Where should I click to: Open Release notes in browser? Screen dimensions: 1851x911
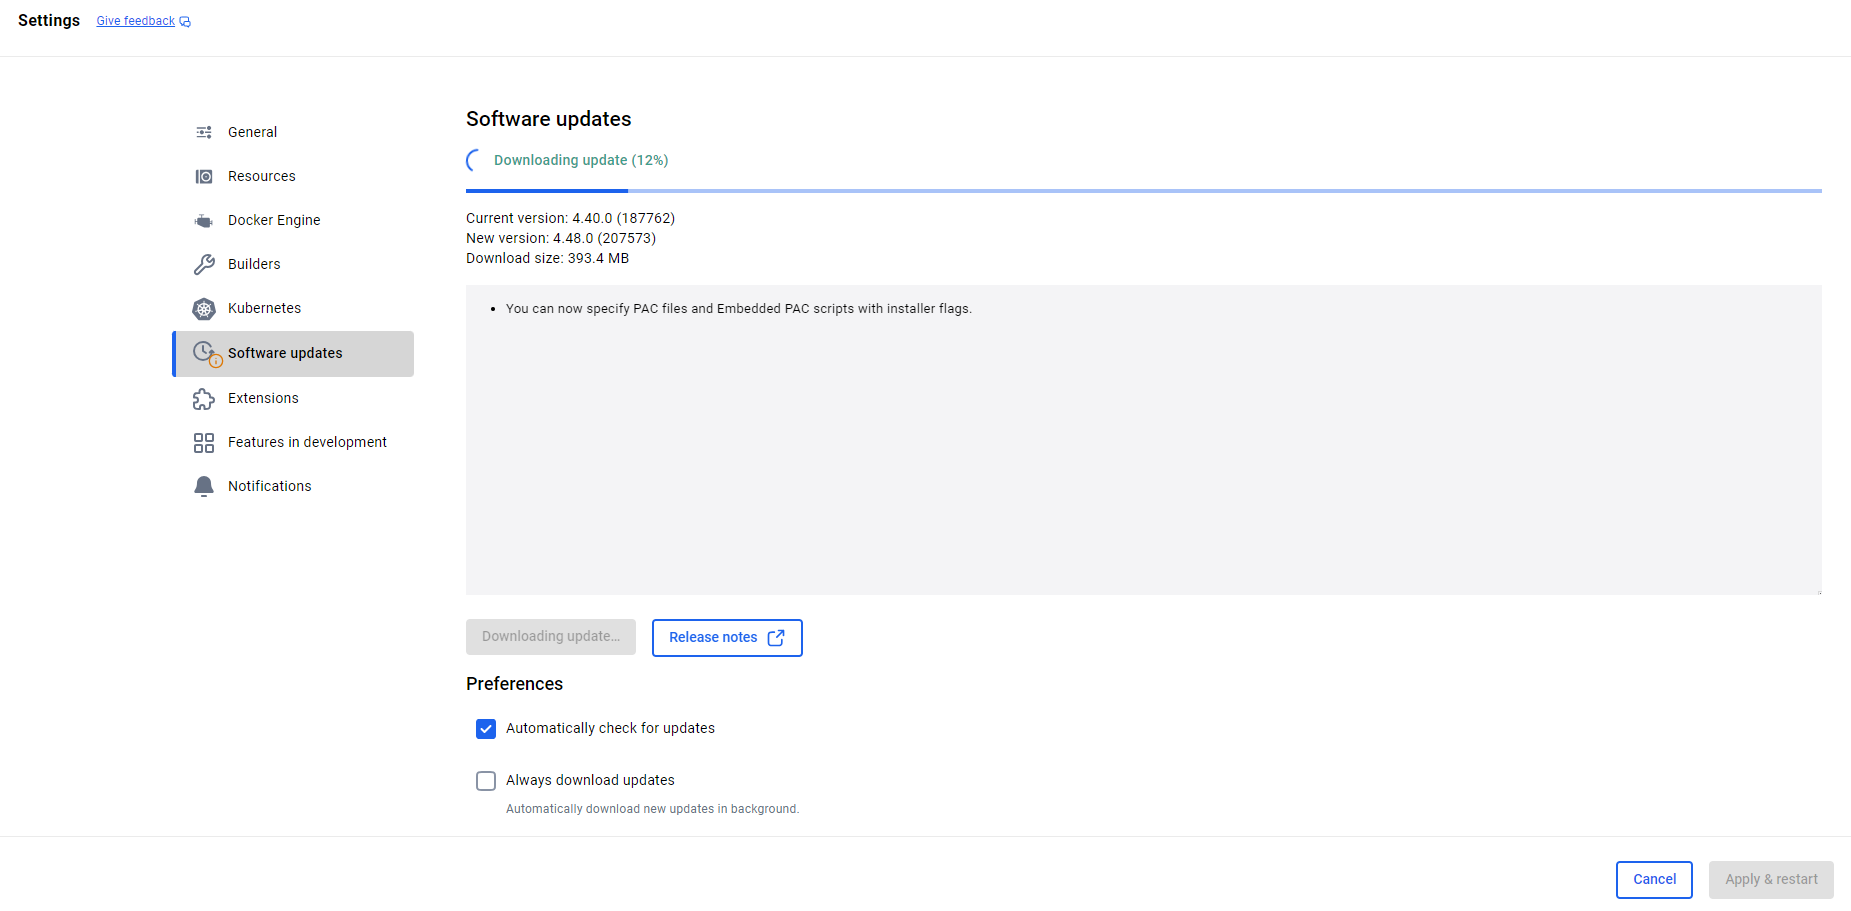(727, 638)
